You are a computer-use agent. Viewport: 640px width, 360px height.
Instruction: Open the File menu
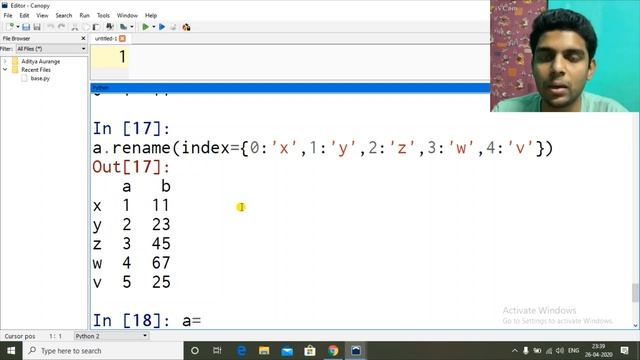point(8,16)
